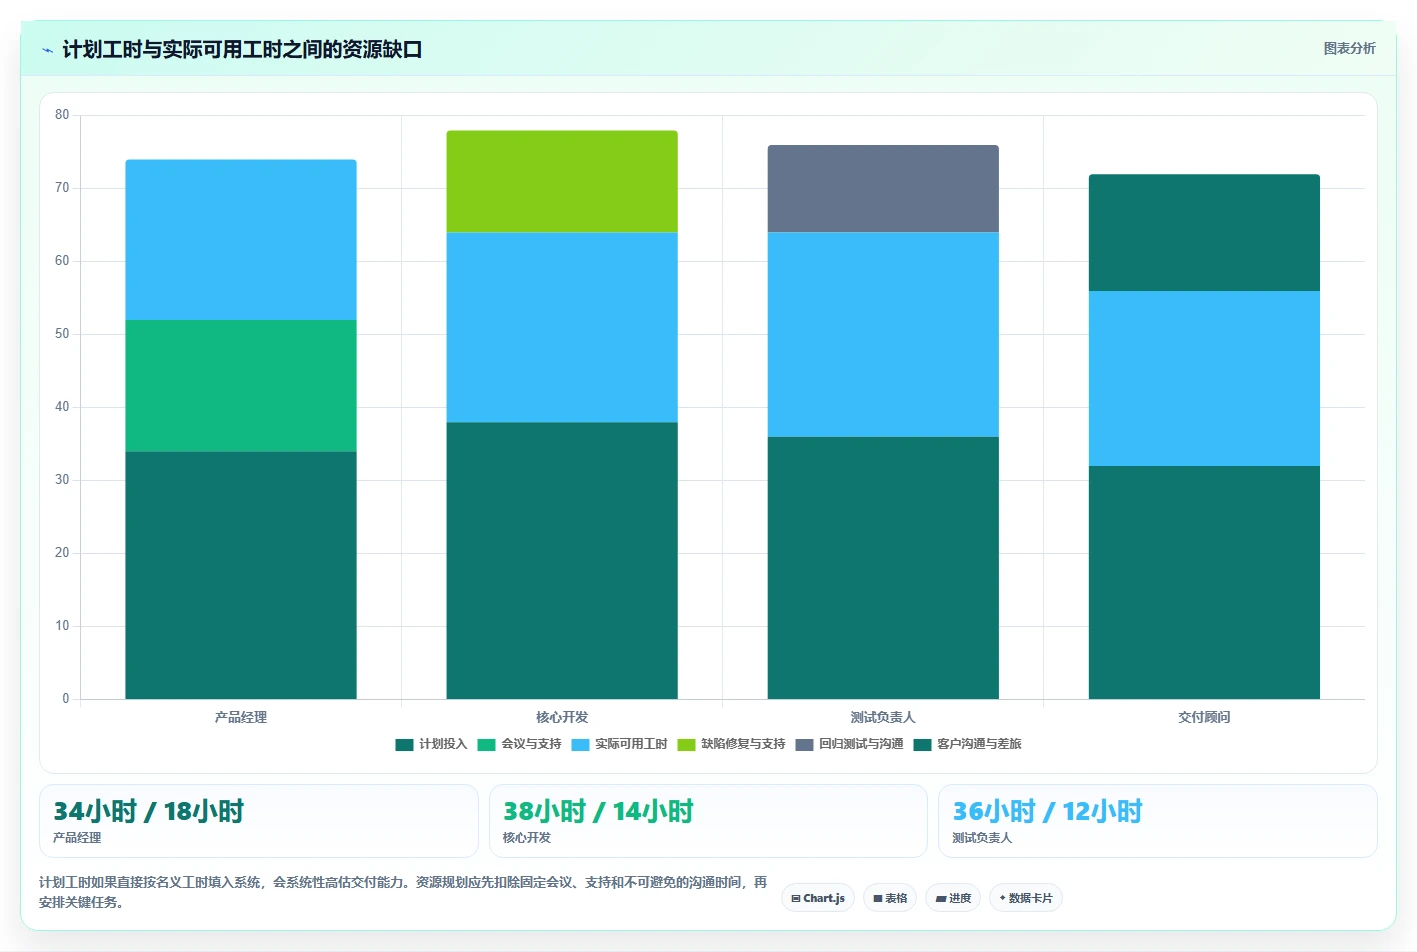The image size is (1417, 952).
Task: Click the 产品经理 x-axis label
Action: (x=241, y=717)
